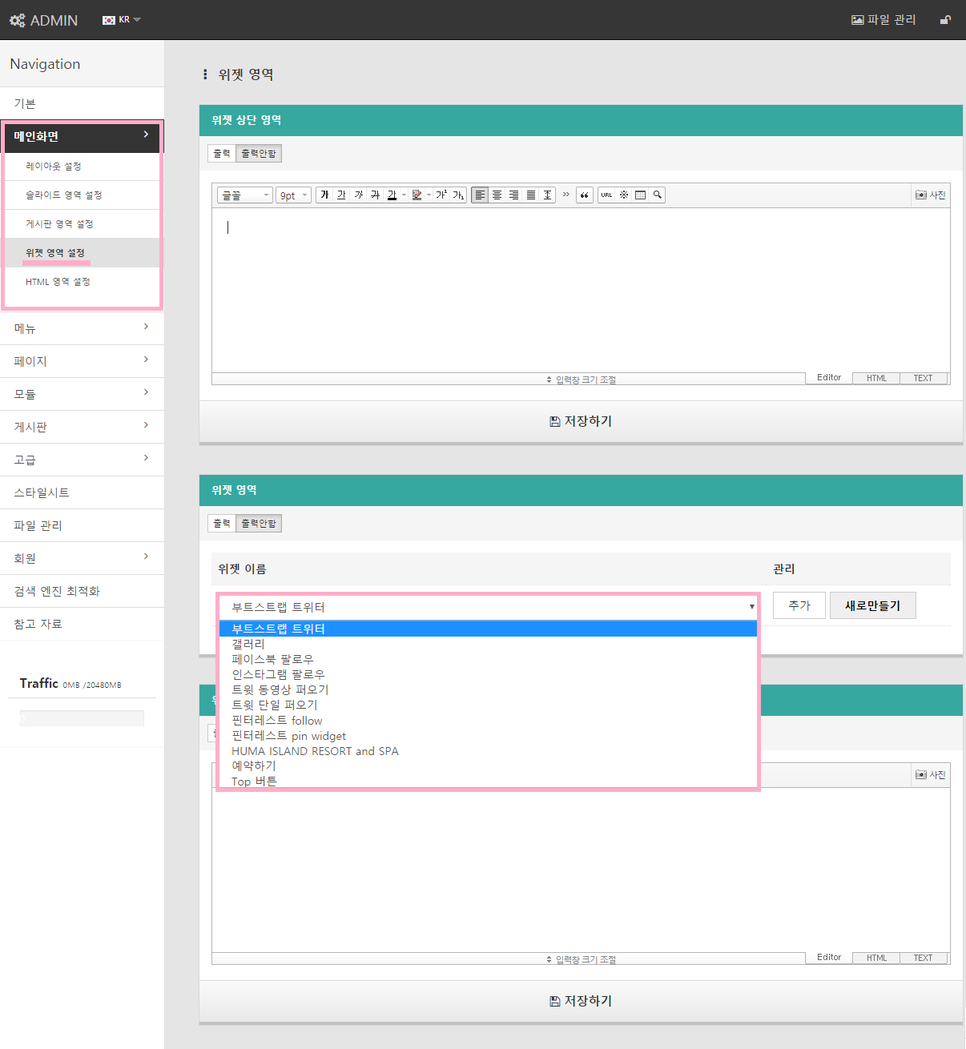Insert a hyperlink with the URL icon
Viewport: 966px width, 1049px height.
[606, 195]
